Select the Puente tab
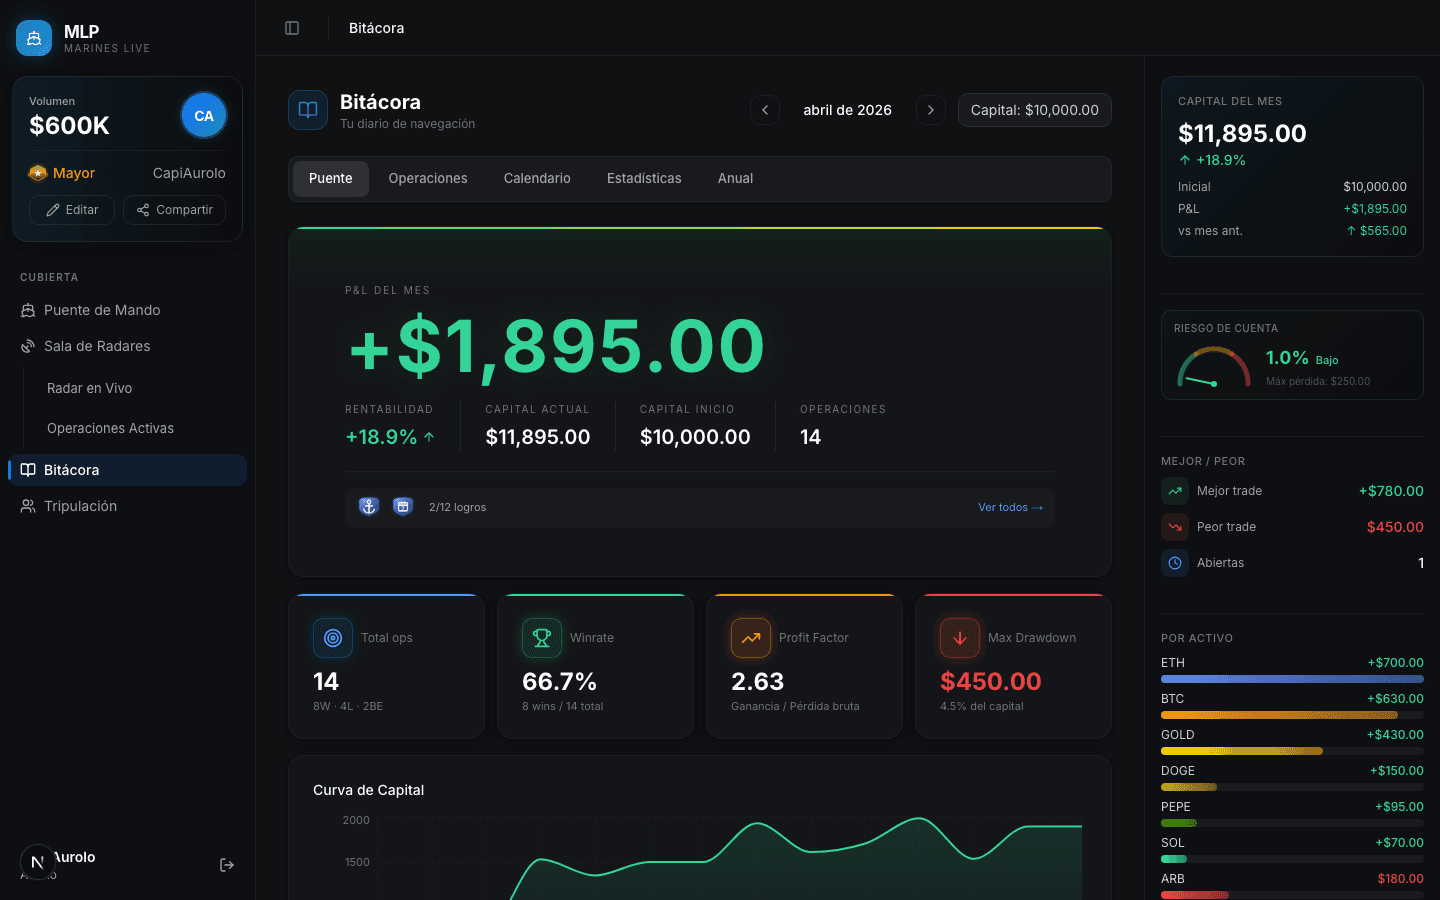 click(331, 179)
